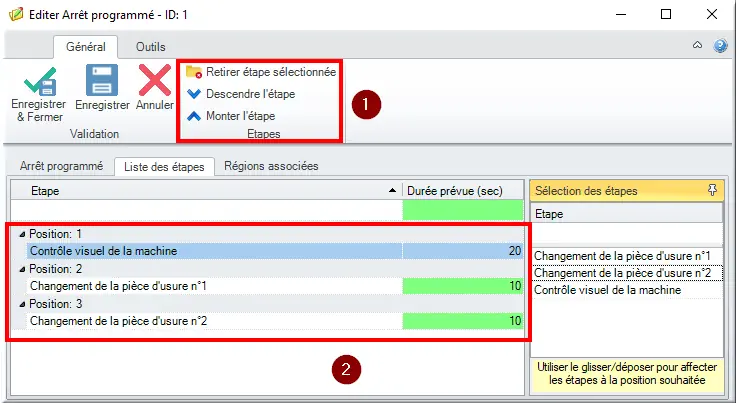Click the Durée prévue (sec) column header
The width and height of the screenshot is (736, 403).
(463, 190)
